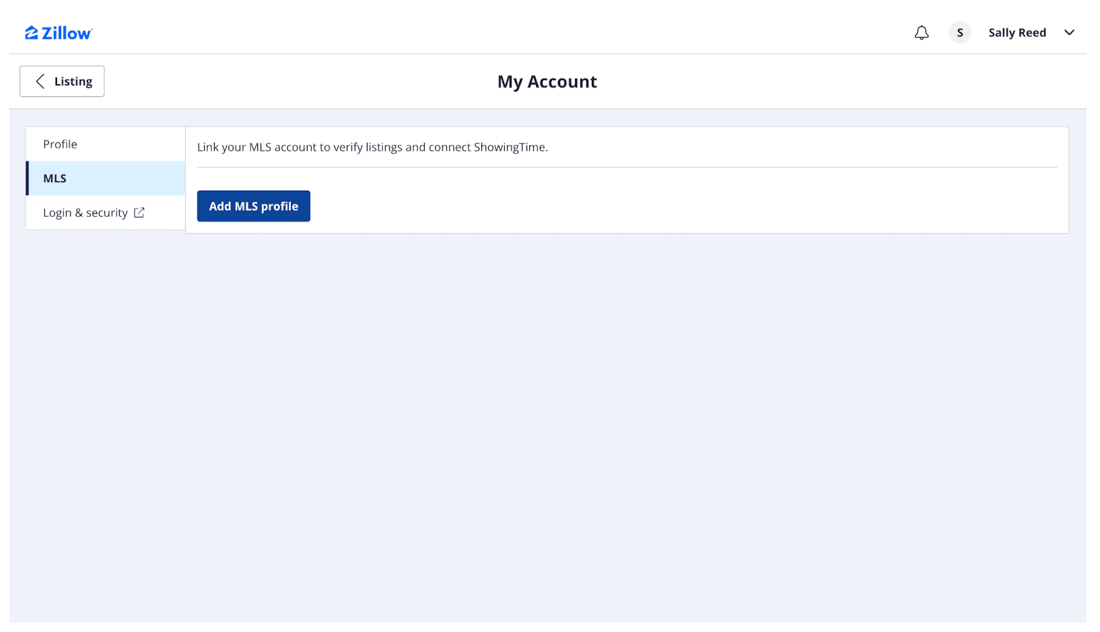
Task: Expand the account menu chevron
Action: (x=1069, y=33)
